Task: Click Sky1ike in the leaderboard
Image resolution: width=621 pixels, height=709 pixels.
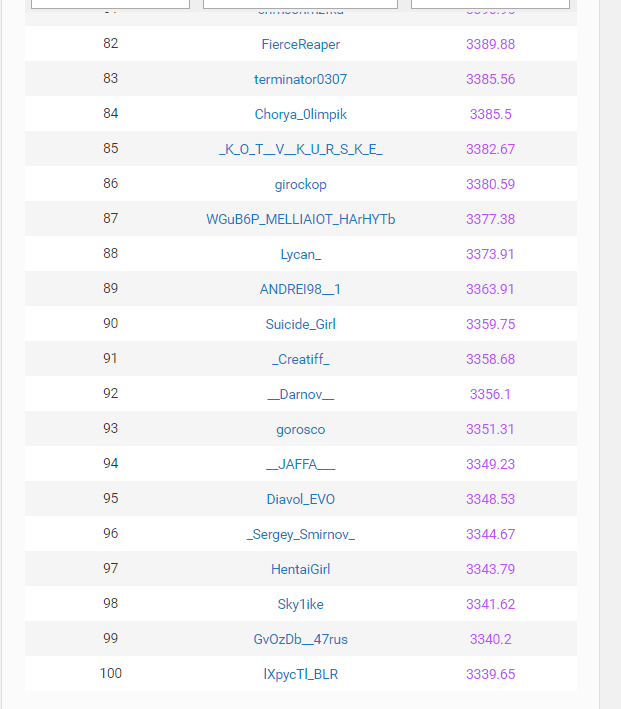Action: pos(300,604)
